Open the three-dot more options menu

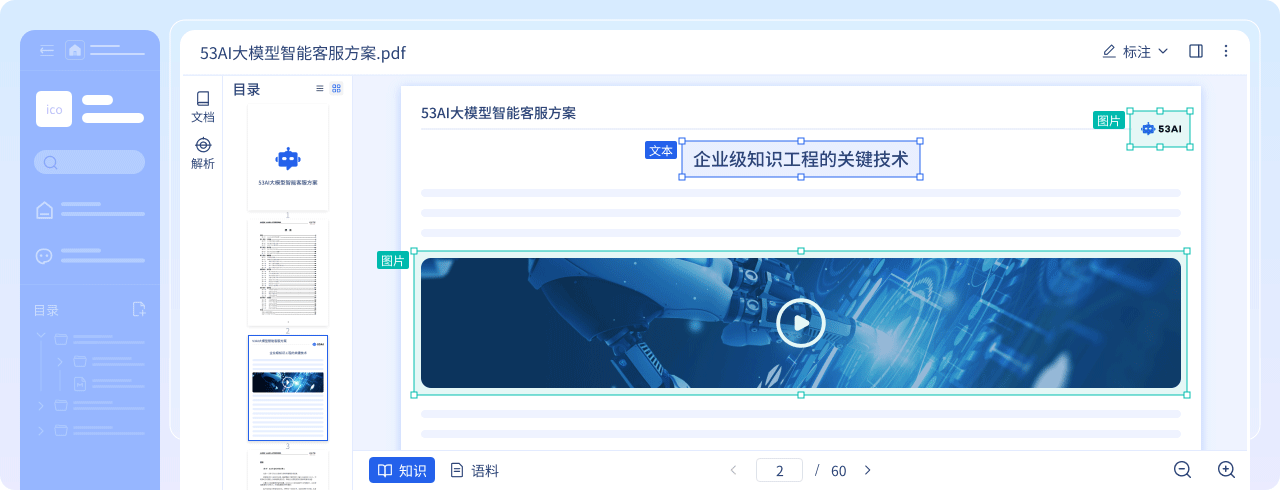[x=1226, y=51]
